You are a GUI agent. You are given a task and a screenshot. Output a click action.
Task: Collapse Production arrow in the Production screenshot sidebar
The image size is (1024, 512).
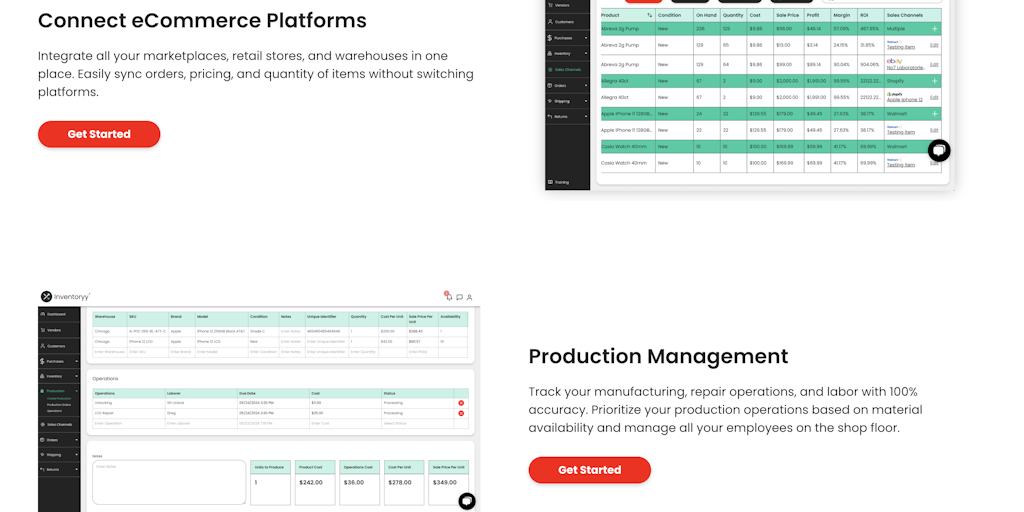[76, 391]
